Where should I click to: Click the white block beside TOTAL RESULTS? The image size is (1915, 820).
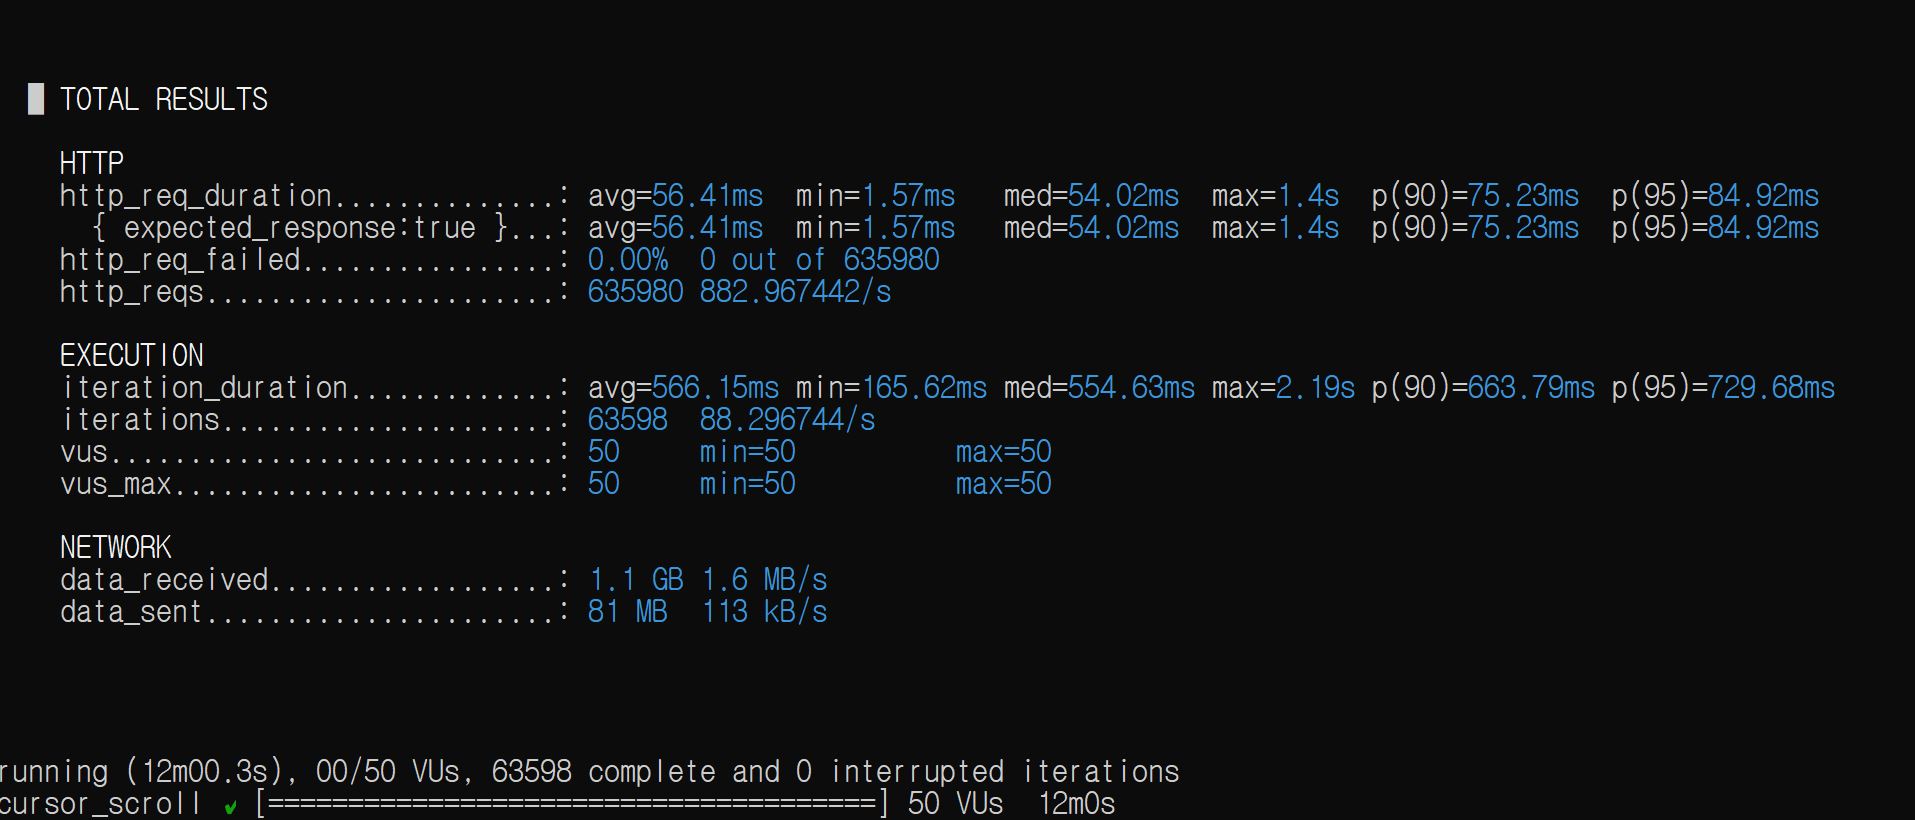(36, 99)
